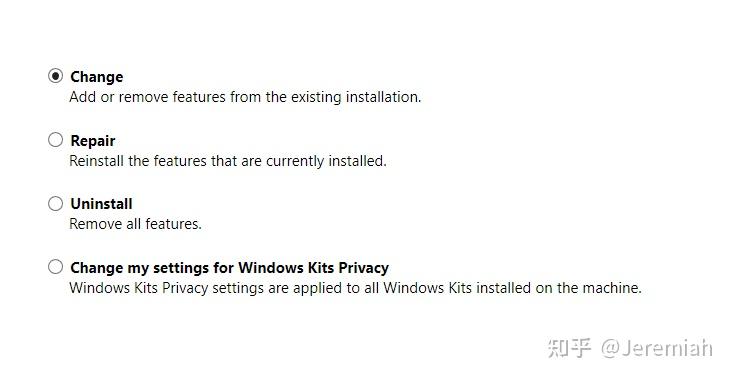Click the Zhihu logo watermark
This screenshot has width=731, height=378.
(x=570, y=348)
